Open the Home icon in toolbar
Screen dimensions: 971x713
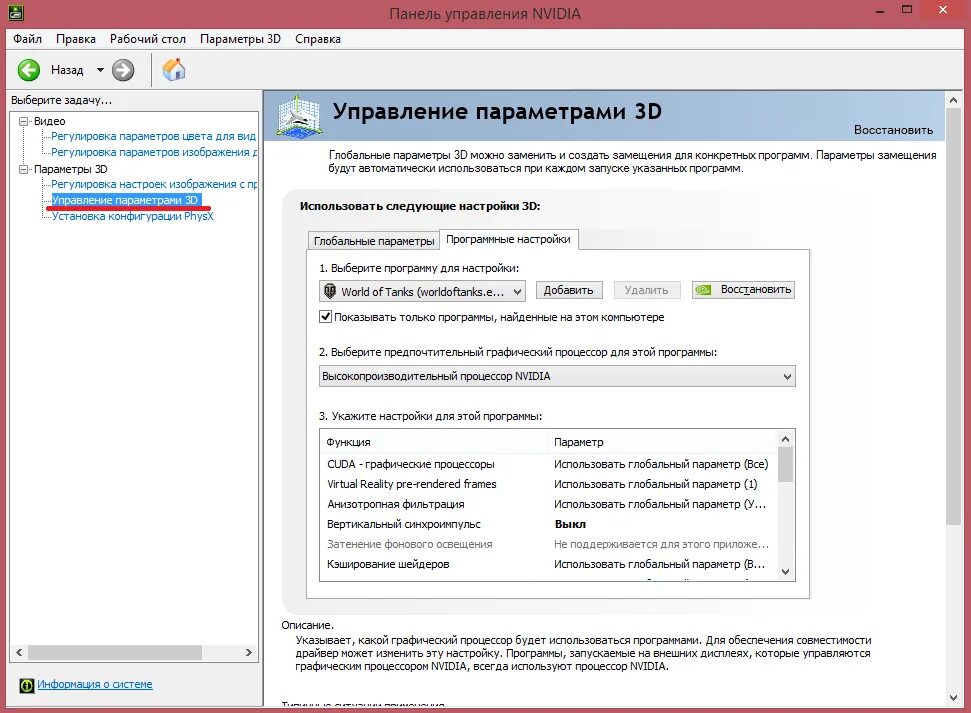[x=174, y=69]
